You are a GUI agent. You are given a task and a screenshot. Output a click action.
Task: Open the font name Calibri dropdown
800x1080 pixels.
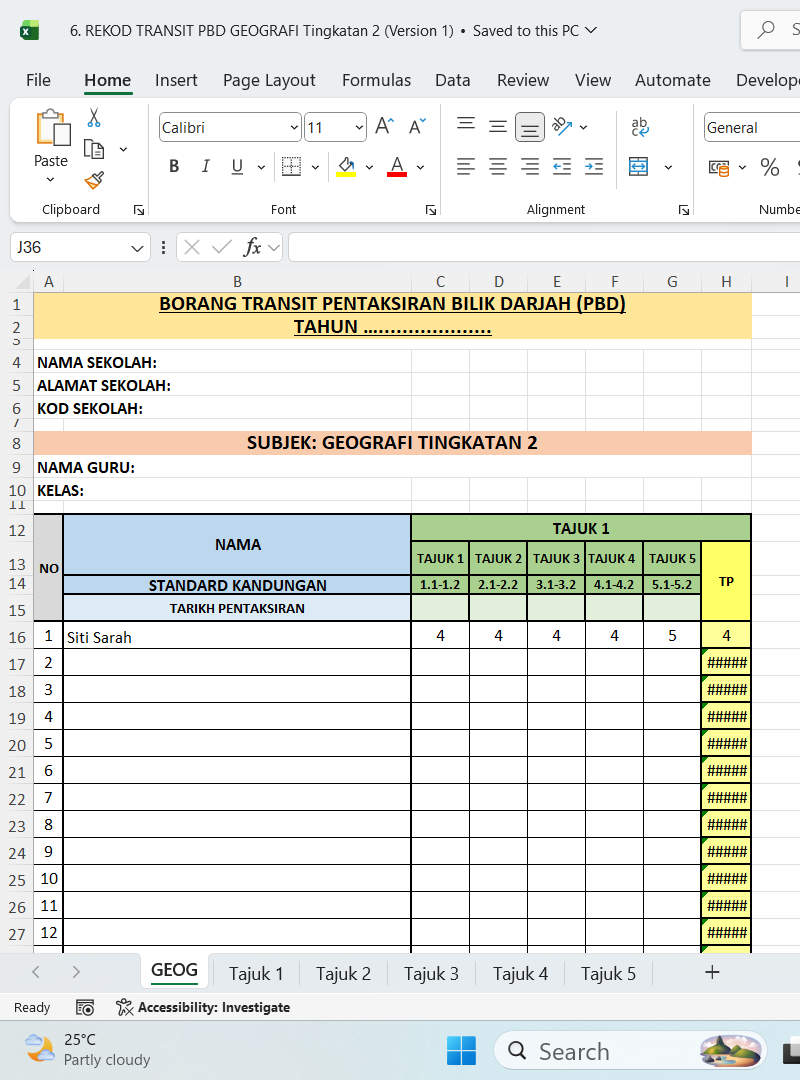(294, 128)
